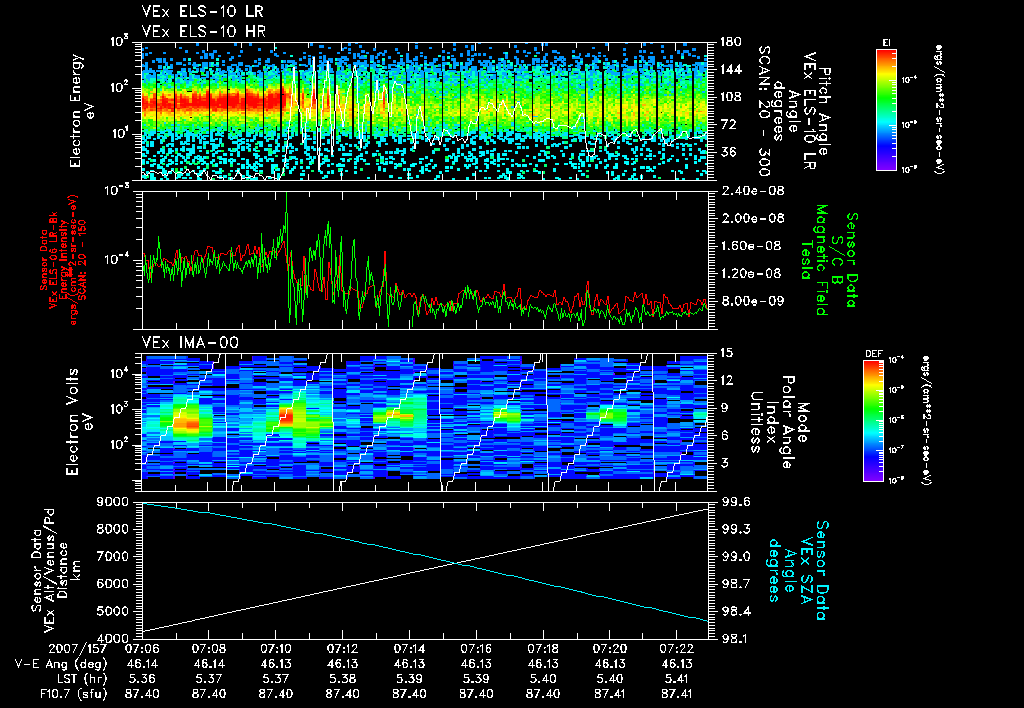Click the 07:08 time axis label
This screenshot has width=1024, height=708.
[x=208, y=649]
